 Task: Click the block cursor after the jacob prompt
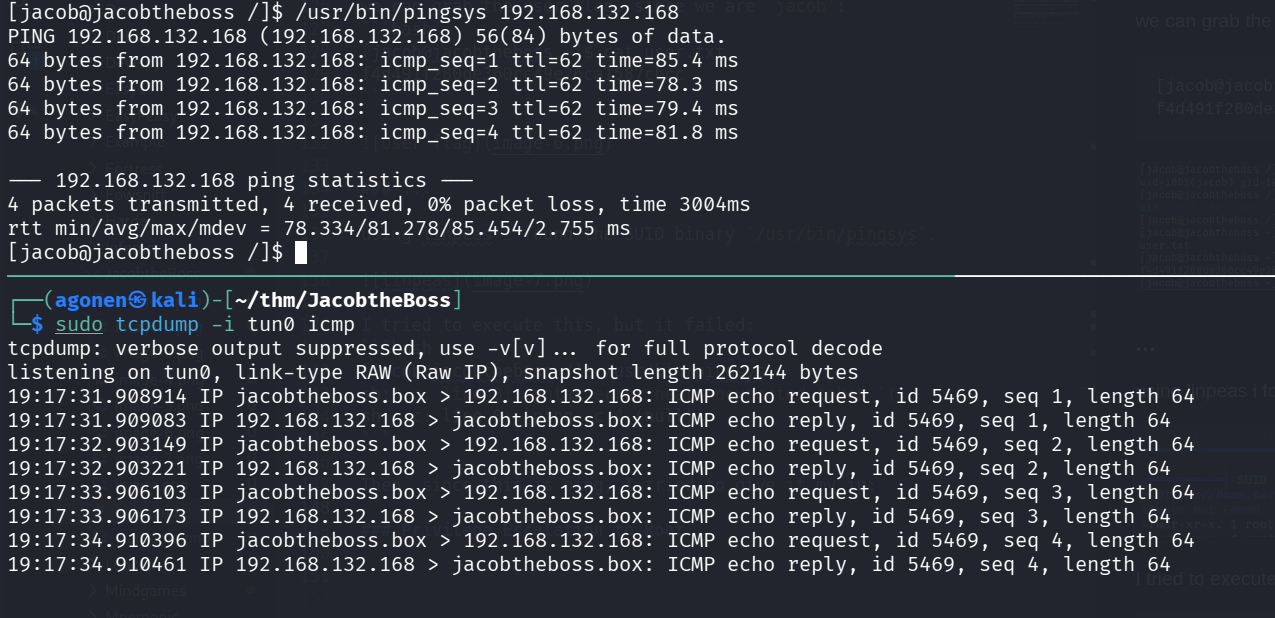point(301,252)
